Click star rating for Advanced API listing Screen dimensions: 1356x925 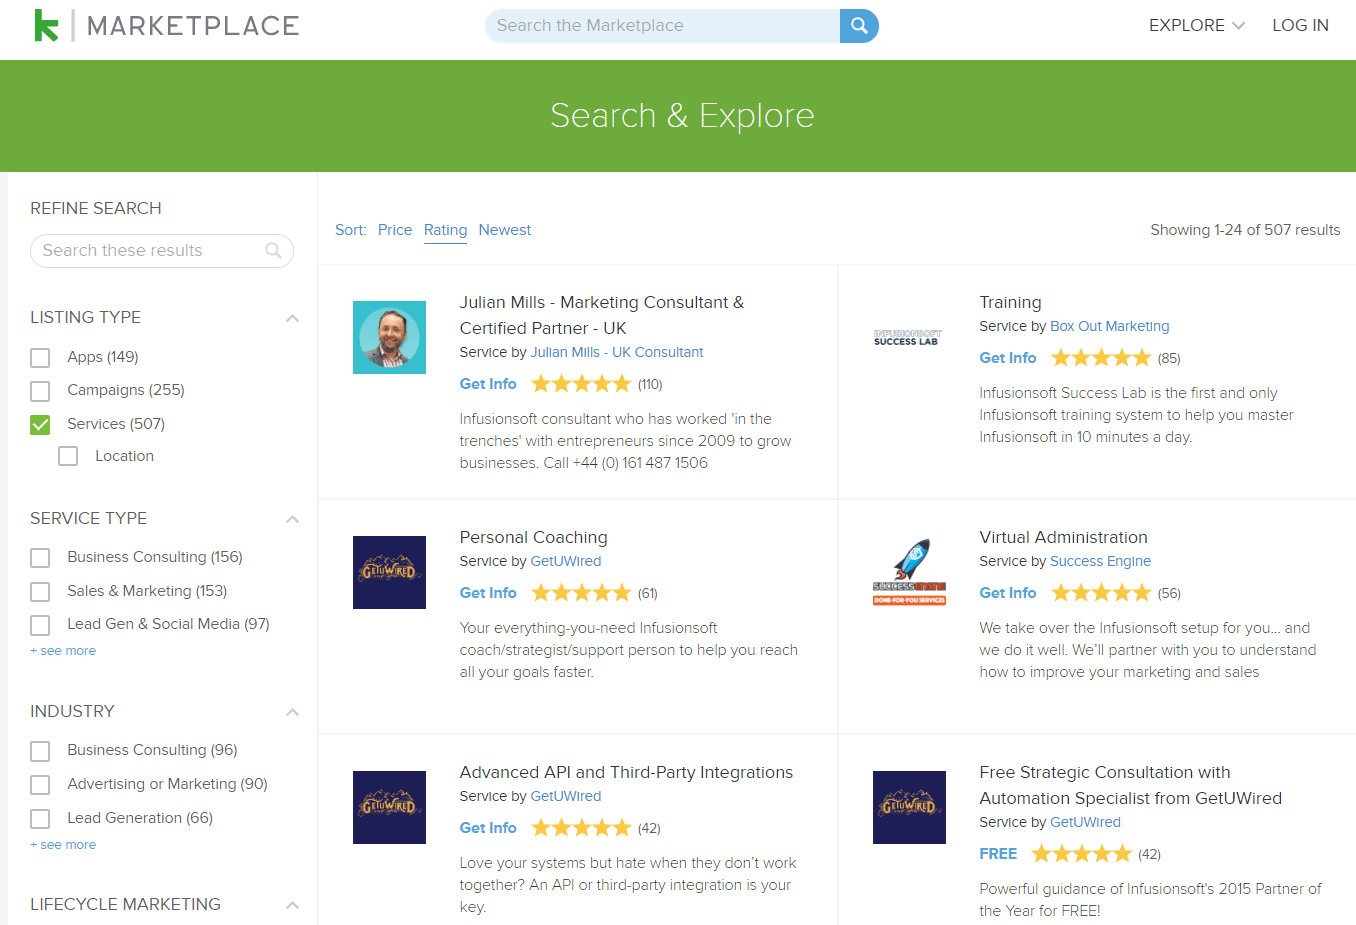[x=581, y=828]
